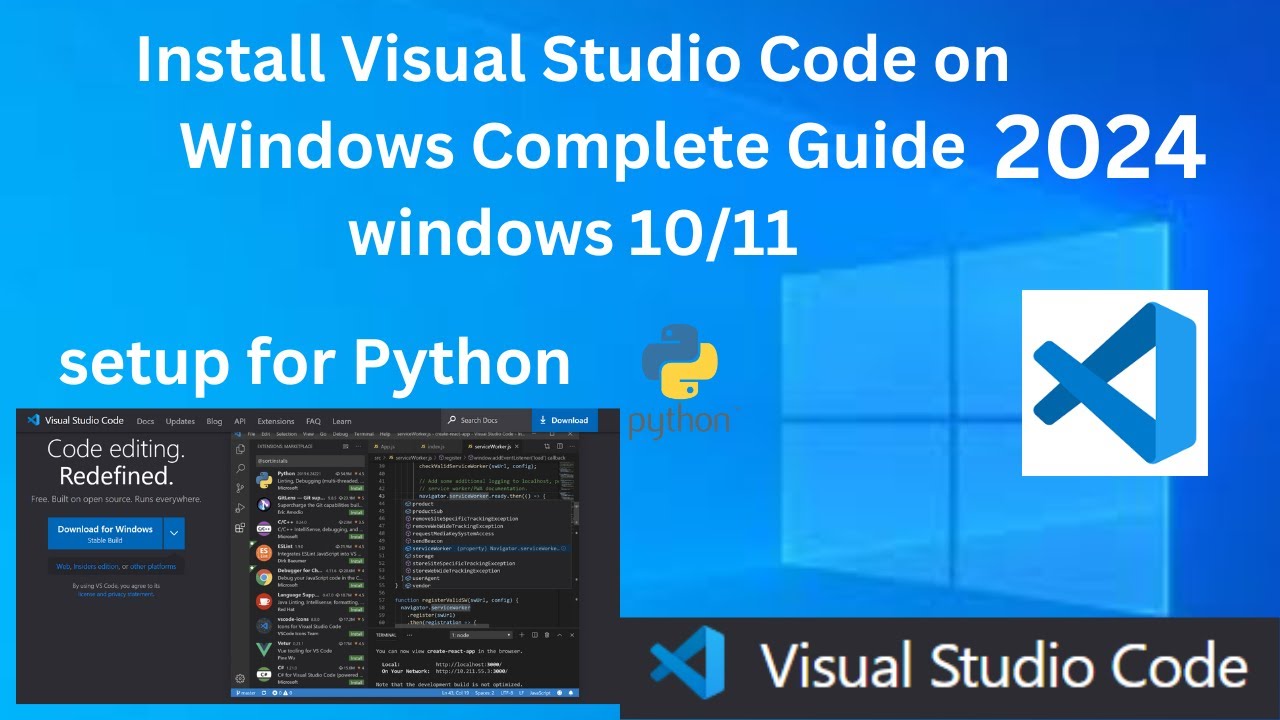The image size is (1280, 720).
Task: Click the large Visual Studio Code logo tile
Action: (1115, 383)
